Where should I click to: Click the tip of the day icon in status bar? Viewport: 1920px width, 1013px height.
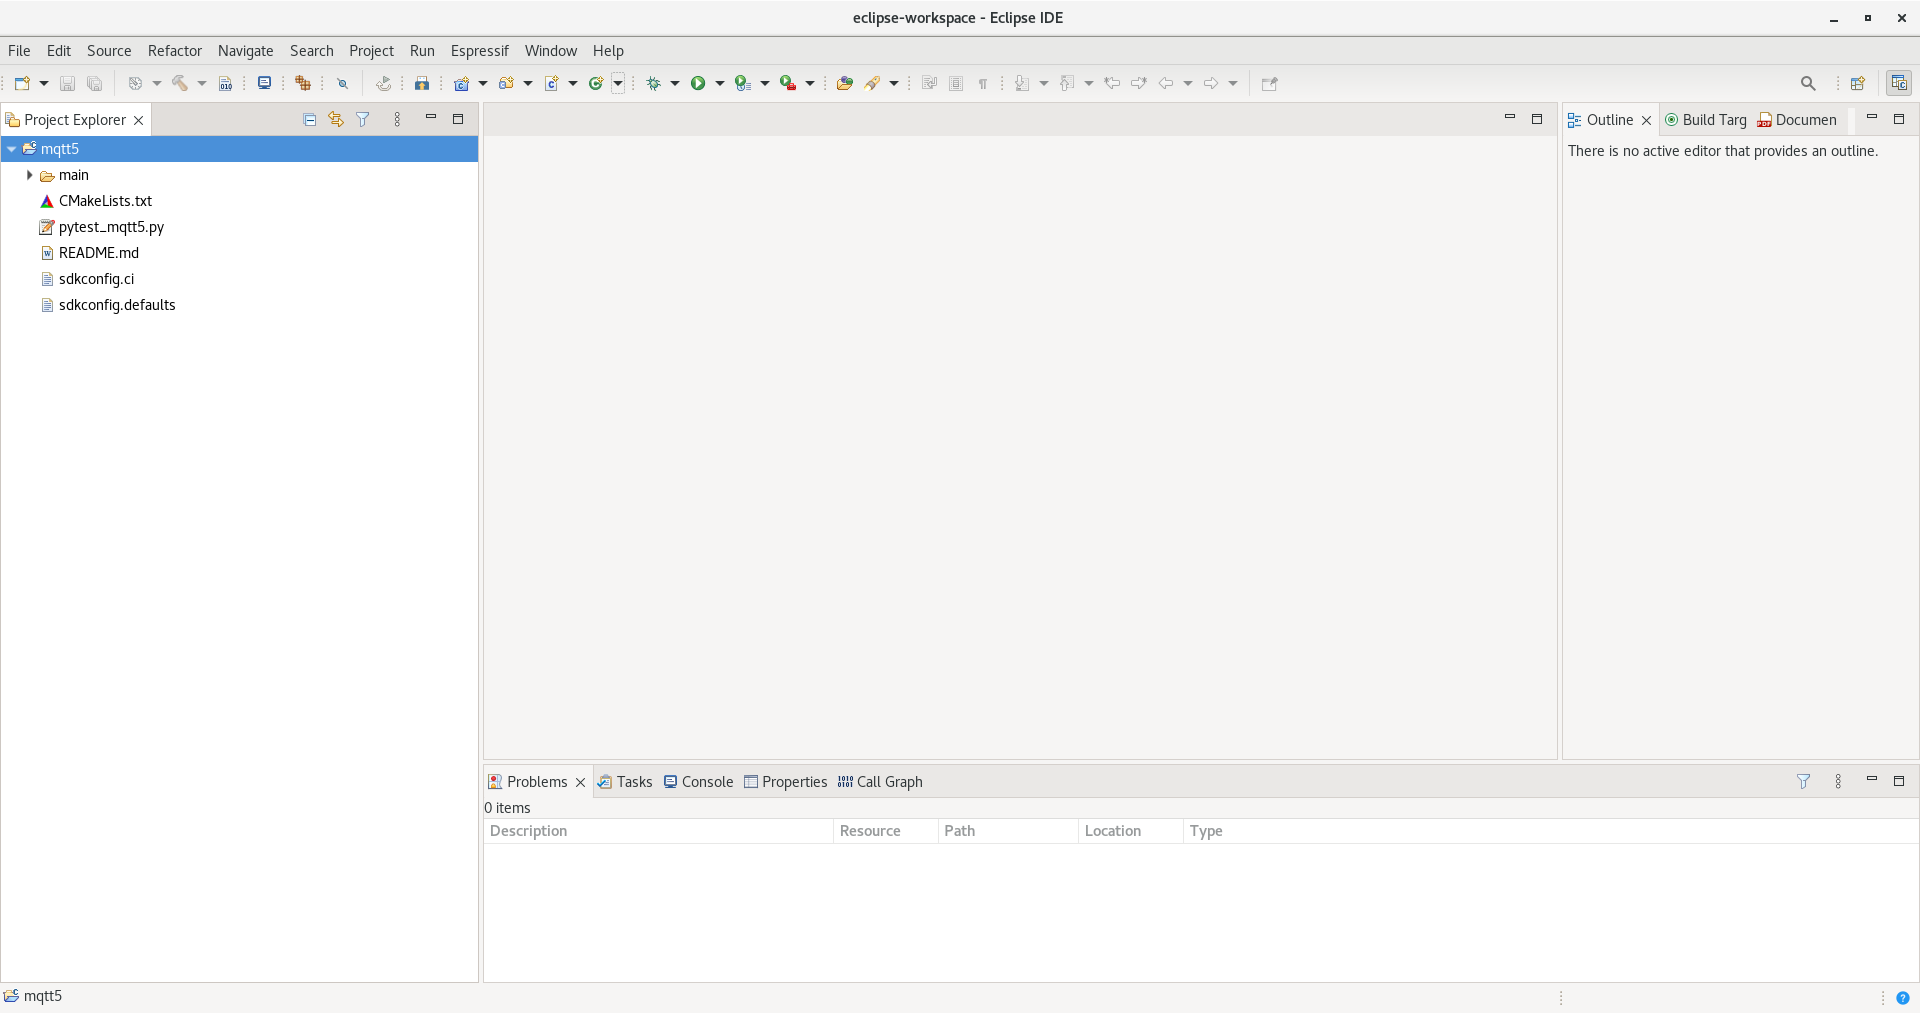click(1902, 997)
